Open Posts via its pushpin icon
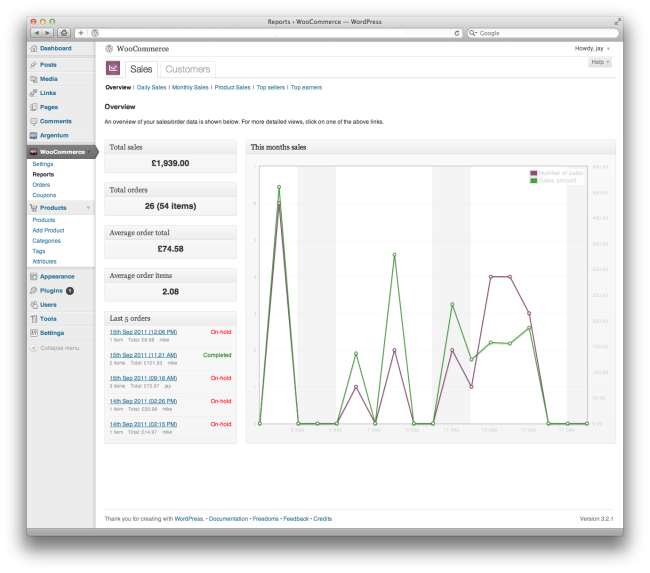This screenshot has height=573, width=650. [x=34, y=64]
